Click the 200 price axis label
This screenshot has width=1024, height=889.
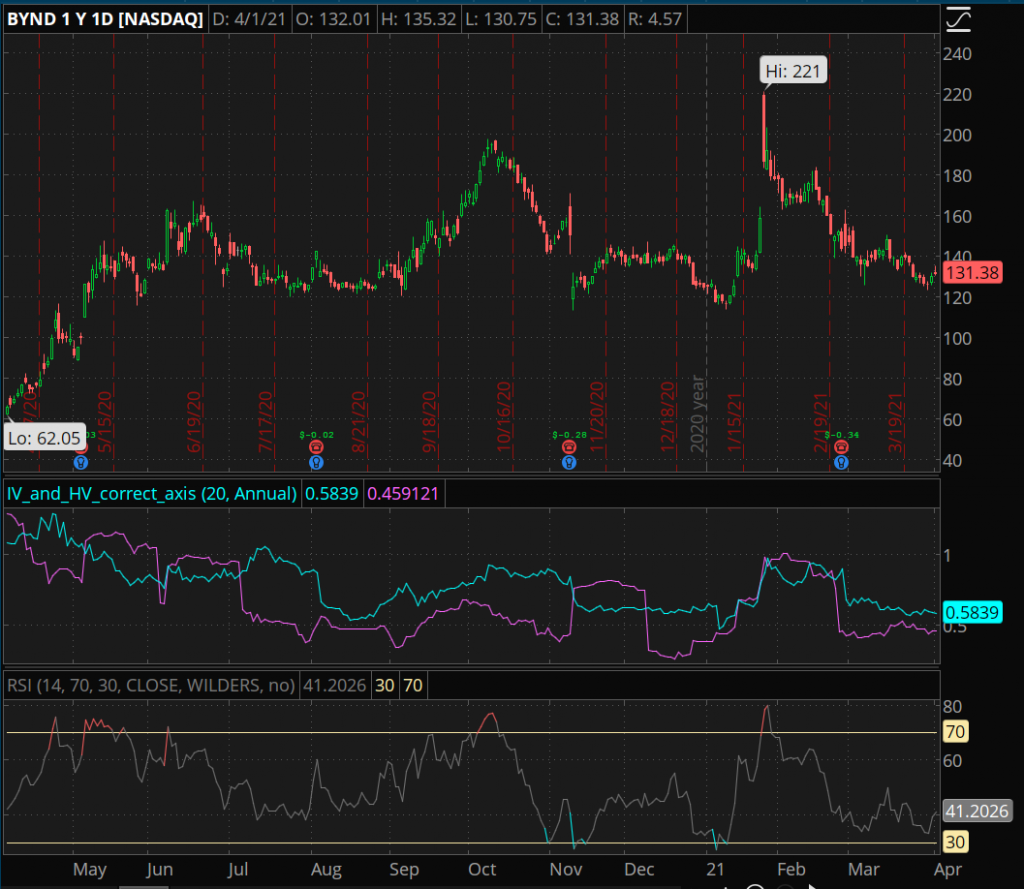coord(957,135)
